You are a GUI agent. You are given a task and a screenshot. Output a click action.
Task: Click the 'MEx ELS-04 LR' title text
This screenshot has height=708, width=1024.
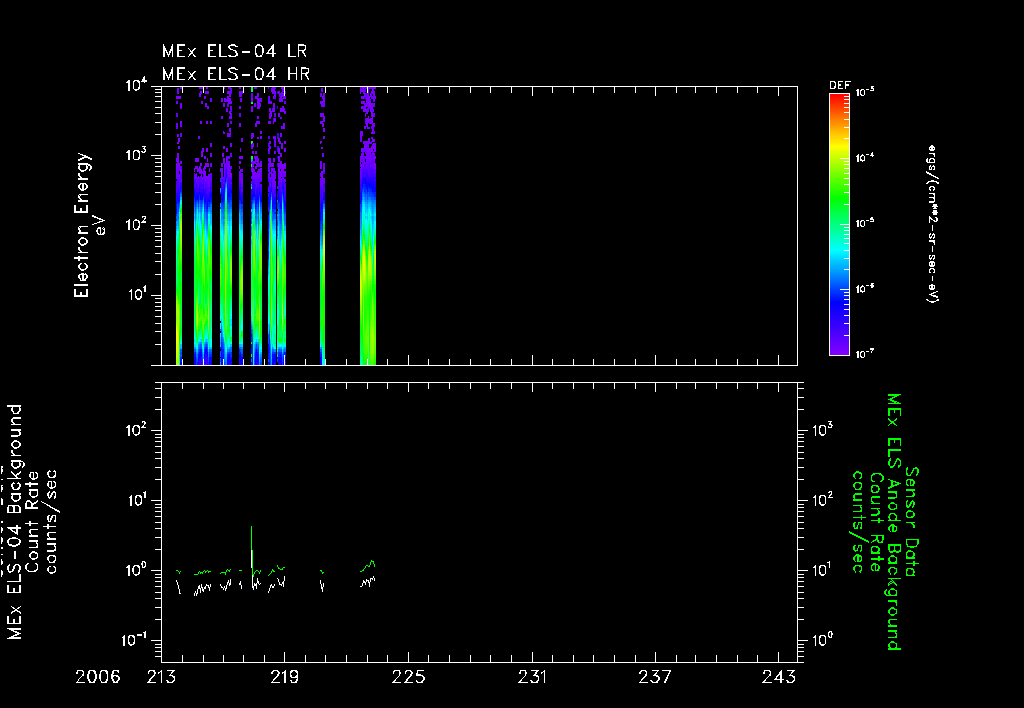click(234, 51)
